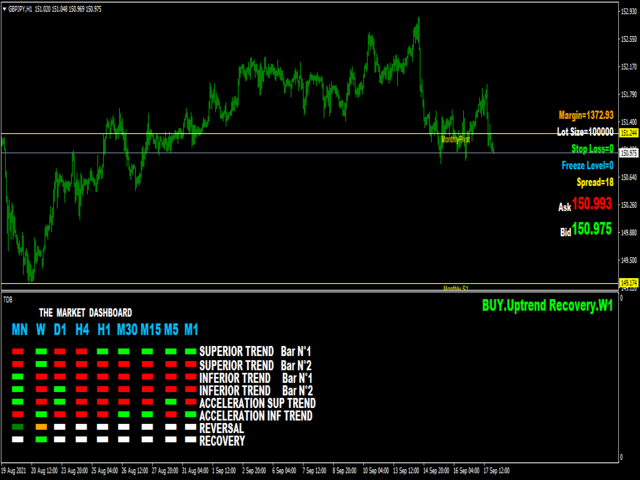The height and width of the screenshot is (480, 640).
Task: Click THE MARKET DASHBOARD heading
Action: tap(85, 313)
